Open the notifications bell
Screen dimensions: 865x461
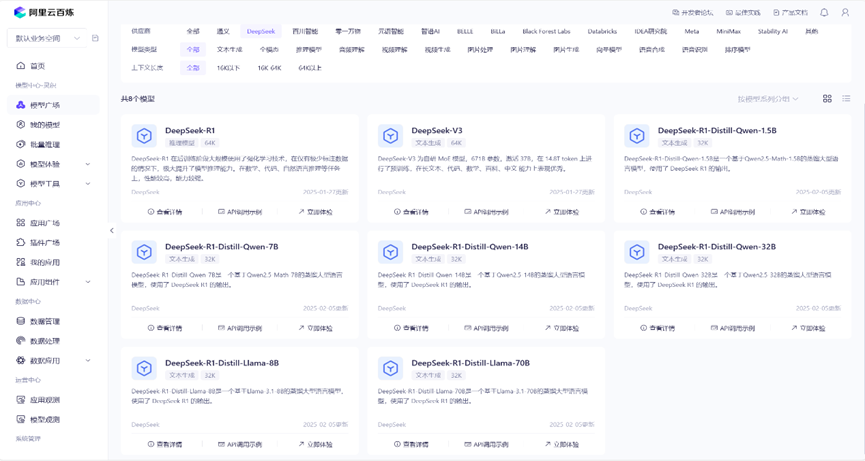click(824, 12)
